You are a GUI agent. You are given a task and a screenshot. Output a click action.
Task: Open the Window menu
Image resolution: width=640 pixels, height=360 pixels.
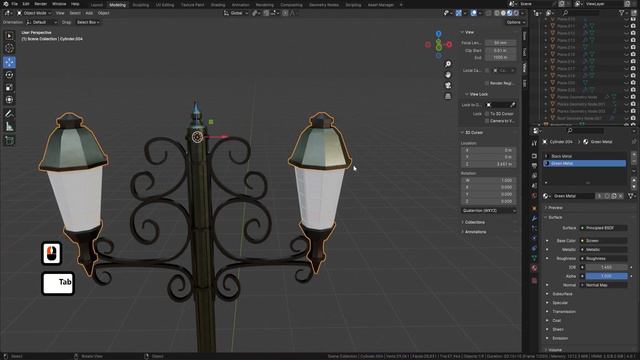click(x=59, y=4)
